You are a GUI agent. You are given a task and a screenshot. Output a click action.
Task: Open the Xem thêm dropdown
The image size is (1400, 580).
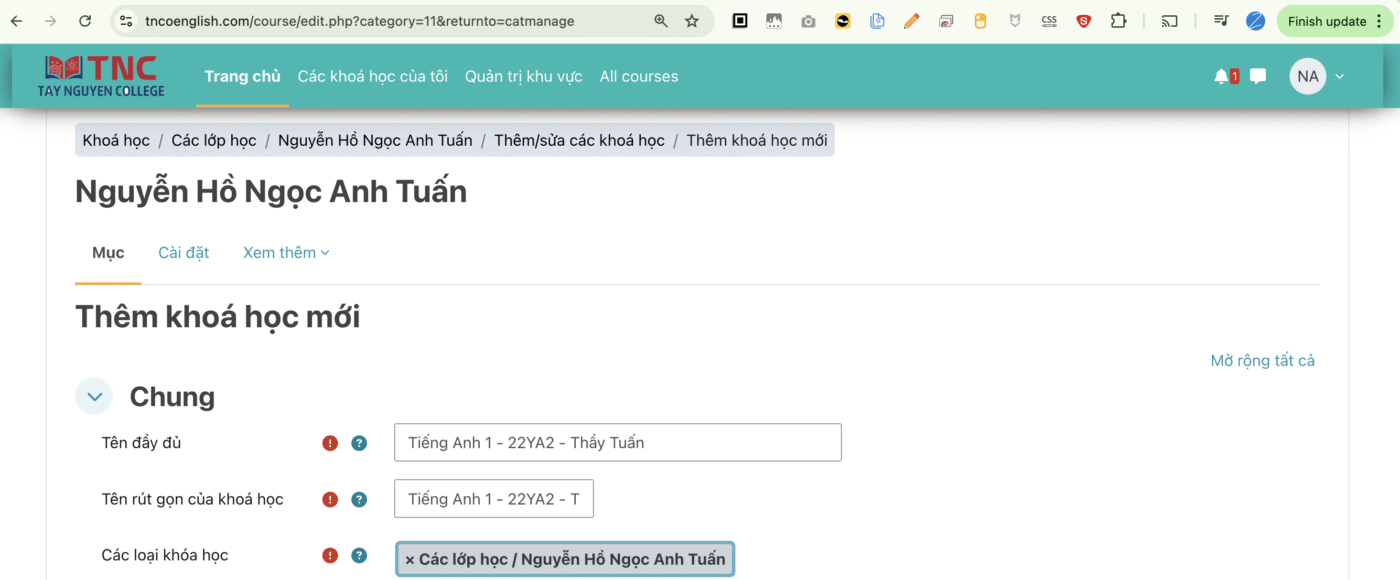click(x=286, y=253)
